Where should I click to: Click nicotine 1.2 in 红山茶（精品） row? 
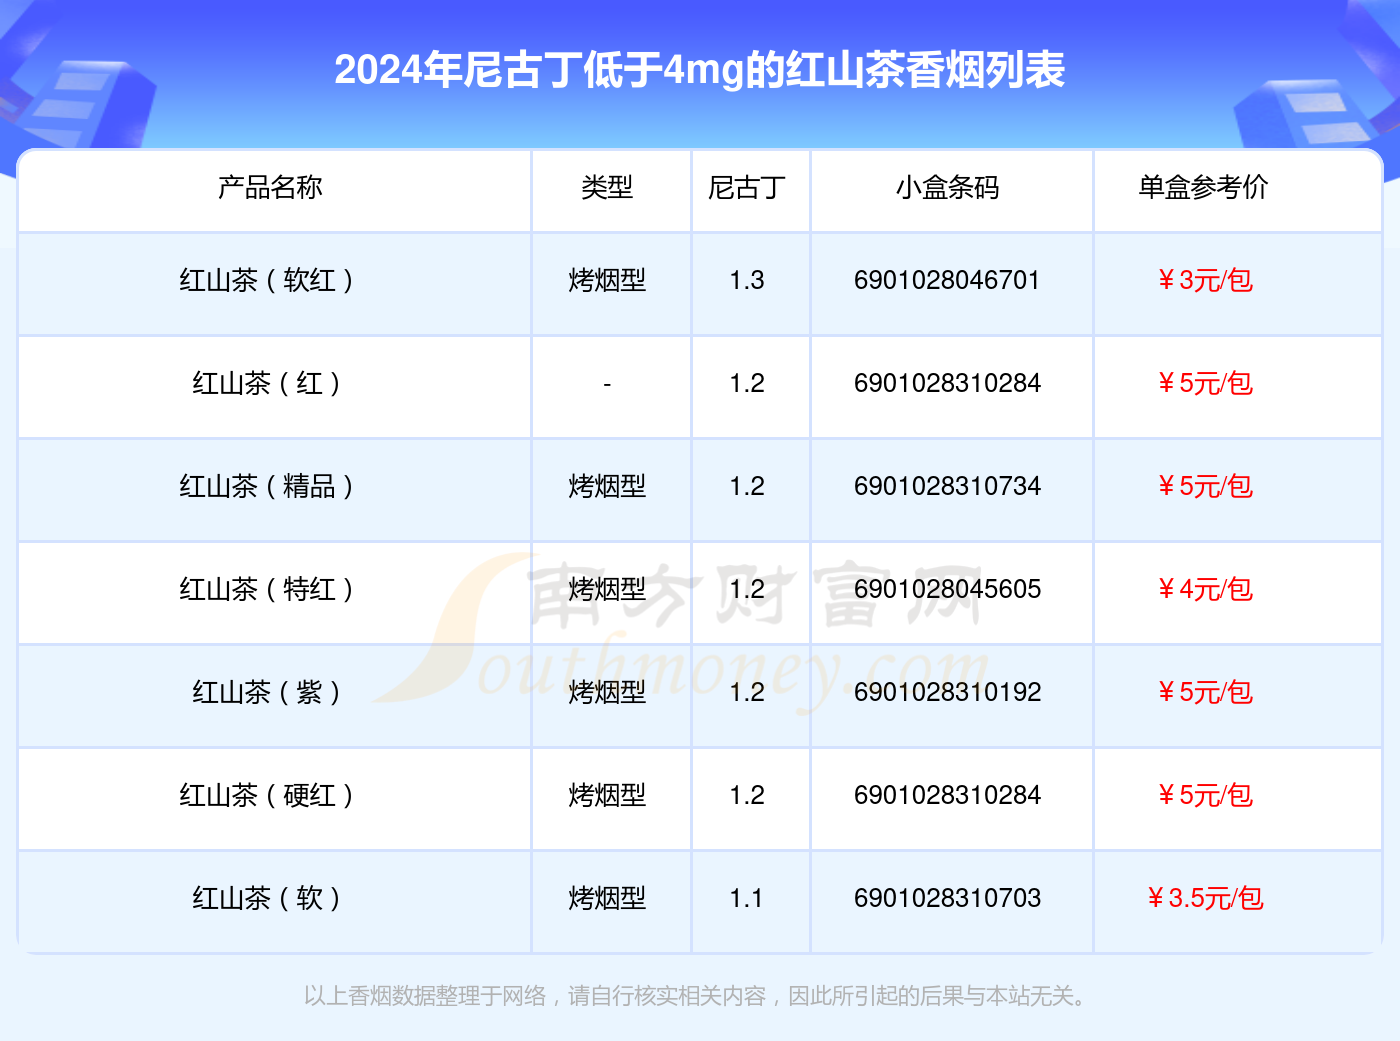pos(747,486)
